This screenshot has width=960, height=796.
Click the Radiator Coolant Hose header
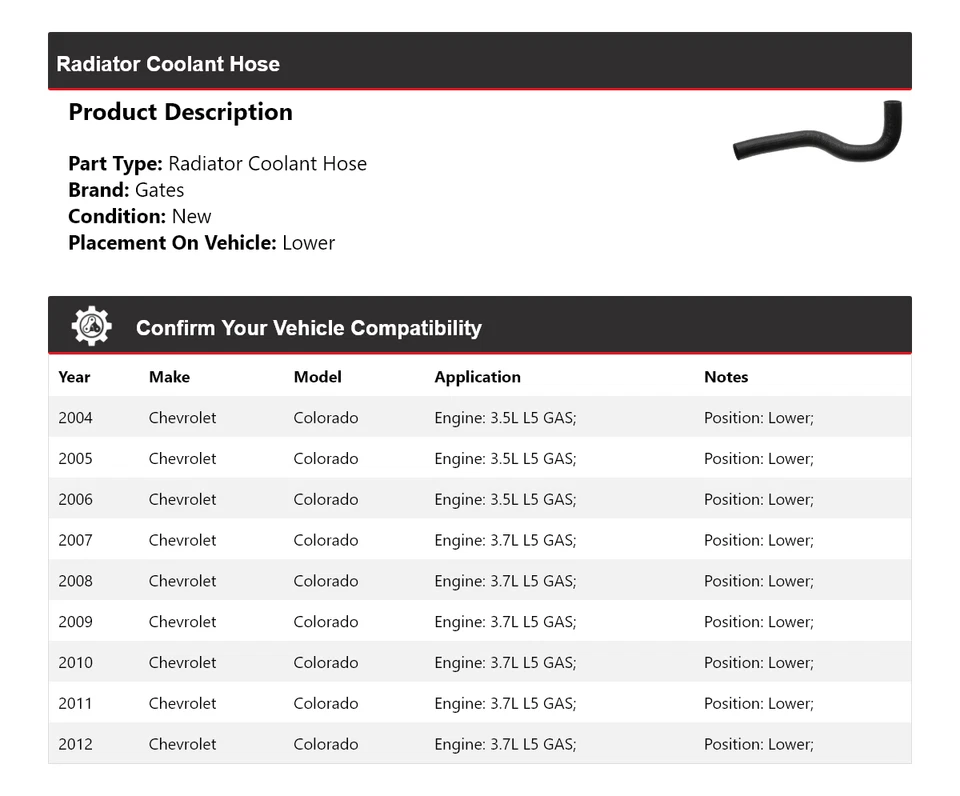click(168, 64)
